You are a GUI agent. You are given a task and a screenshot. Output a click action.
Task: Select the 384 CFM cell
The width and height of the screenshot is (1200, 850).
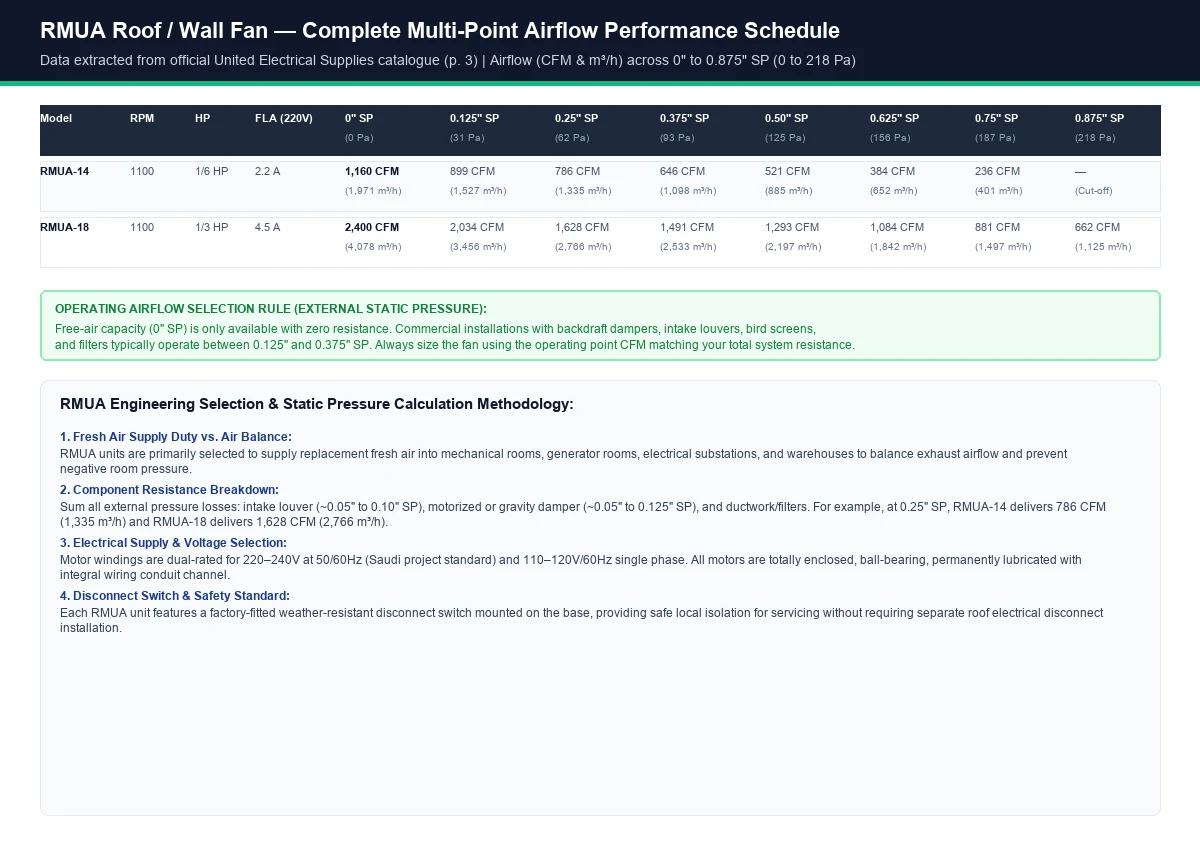(x=892, y=171)
